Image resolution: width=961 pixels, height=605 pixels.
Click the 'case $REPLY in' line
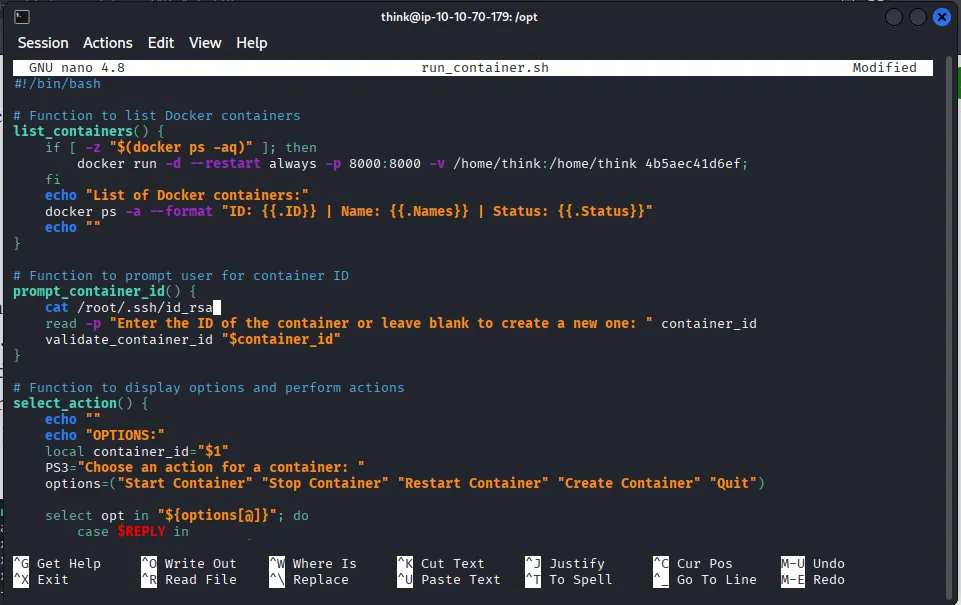[133, 531]
